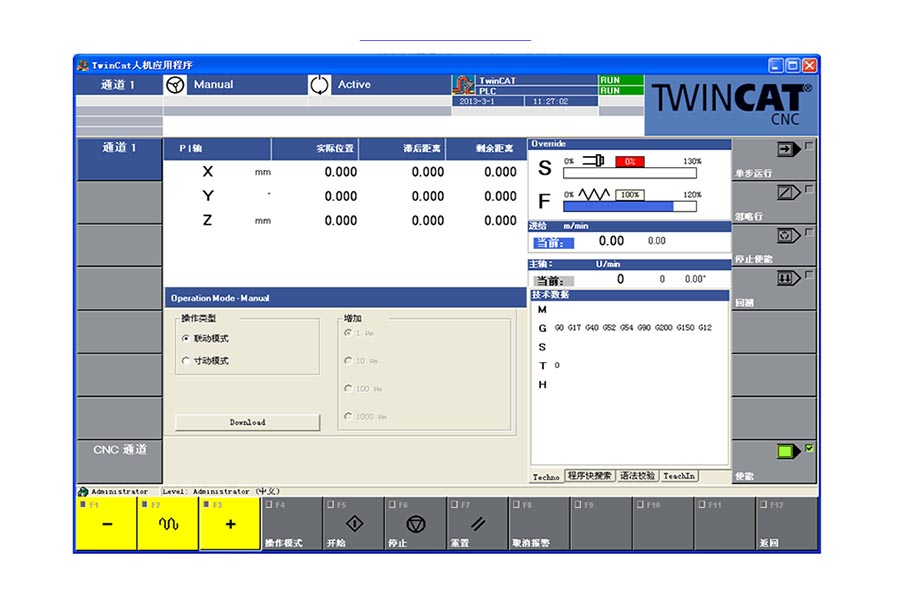Choose the 100 increment radio option
The width and height of the screenshot is (900, 600).
[348, 388]
